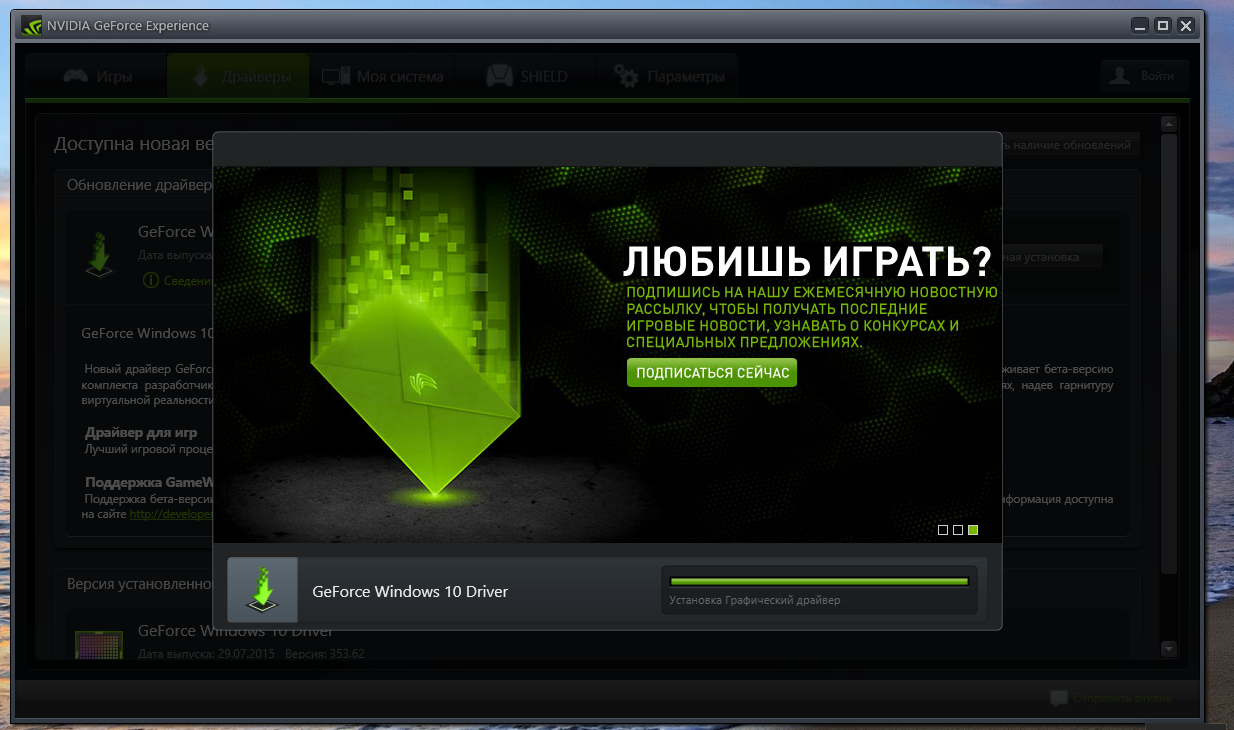Image resolution: width=1234 pixels, height=730 pixels.
Task: Click the Войти login button
Action: point(1145,76)
